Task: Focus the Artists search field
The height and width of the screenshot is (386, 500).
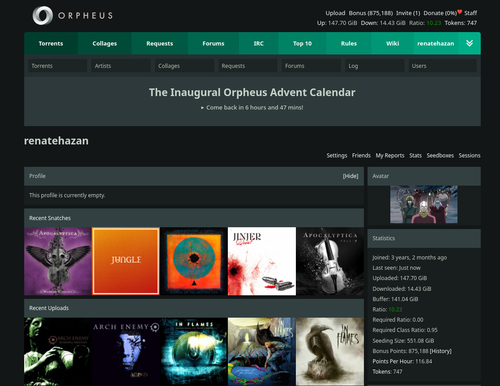Action: tap(121, 66)
